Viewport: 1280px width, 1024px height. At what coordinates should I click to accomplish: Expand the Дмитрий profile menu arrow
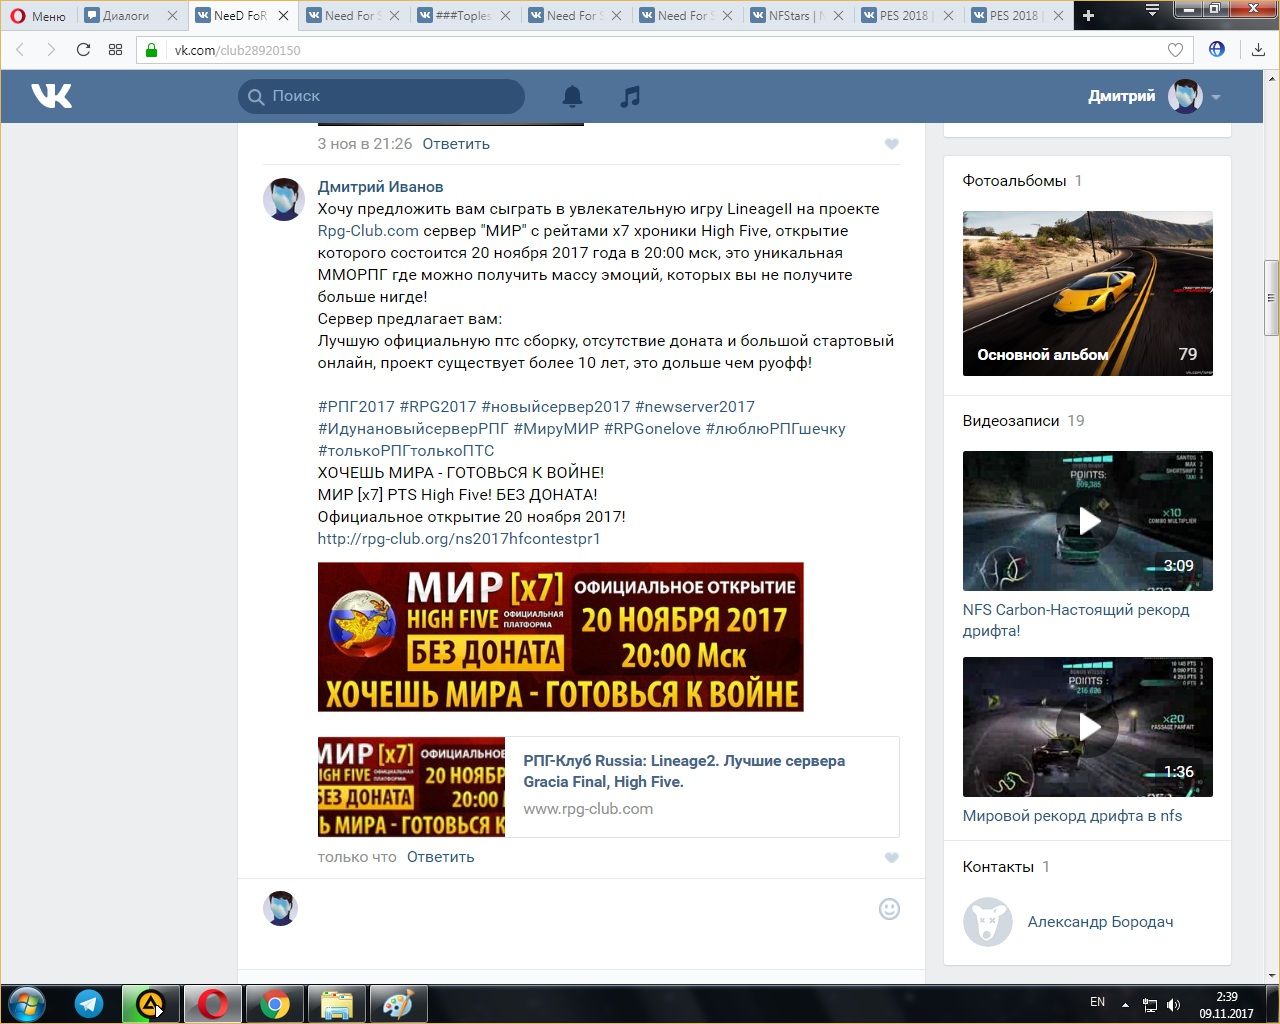click(1216, 97)
